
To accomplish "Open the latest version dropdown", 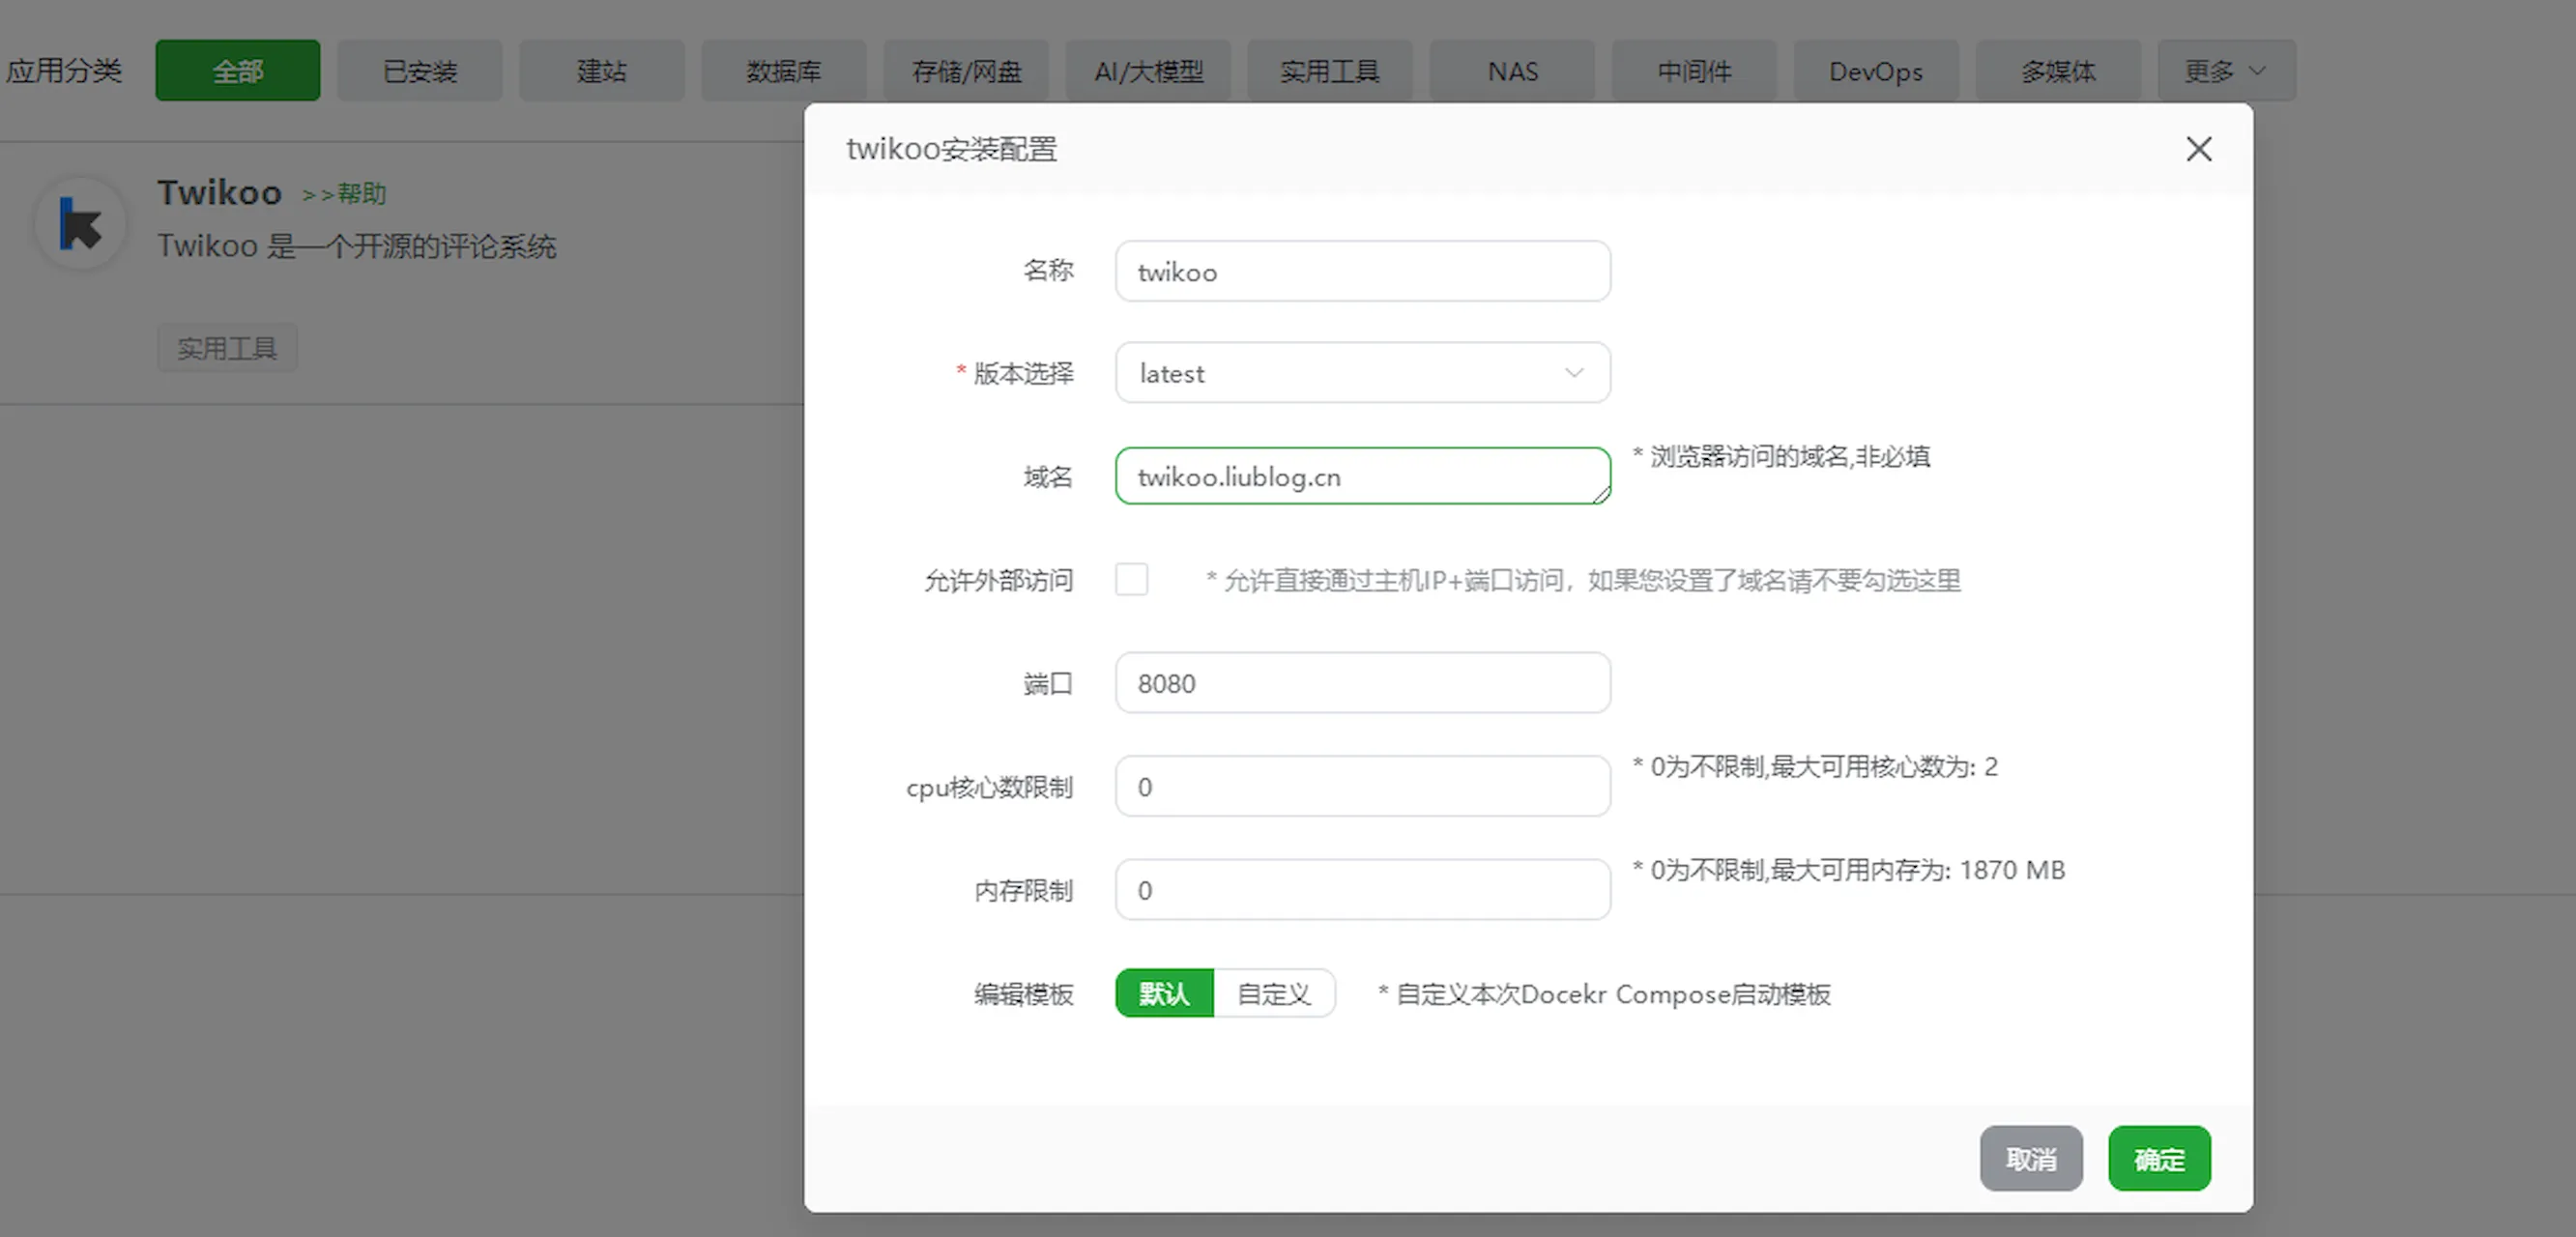I will click(x=1361, y=373).
